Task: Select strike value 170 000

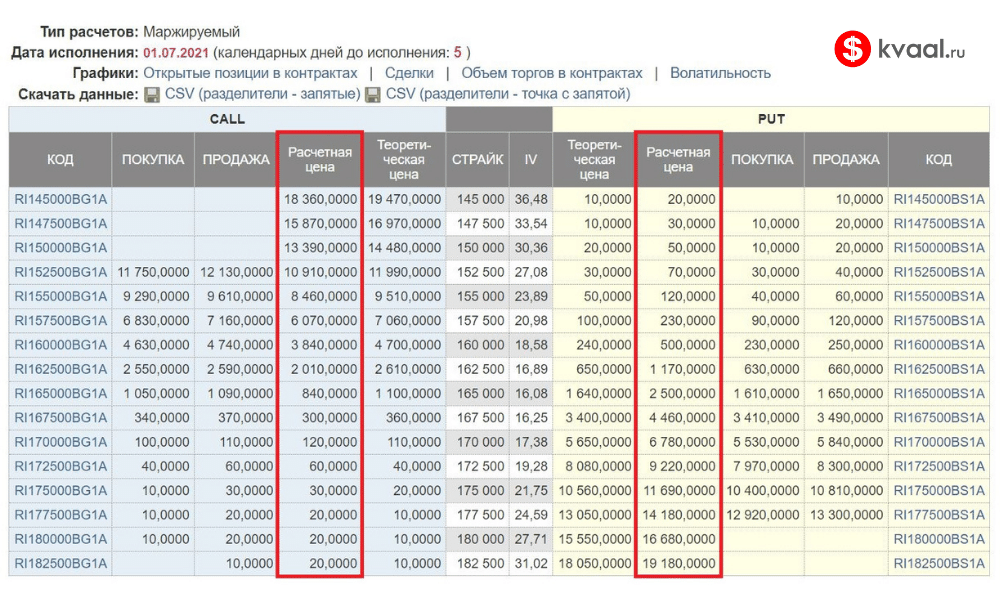Action: [x=480, y=442]
